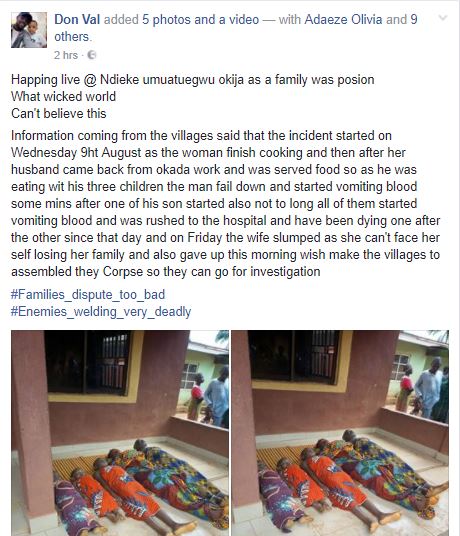Click the word 'others' after tagged names
Screen dimensions: 460x536
72,37
